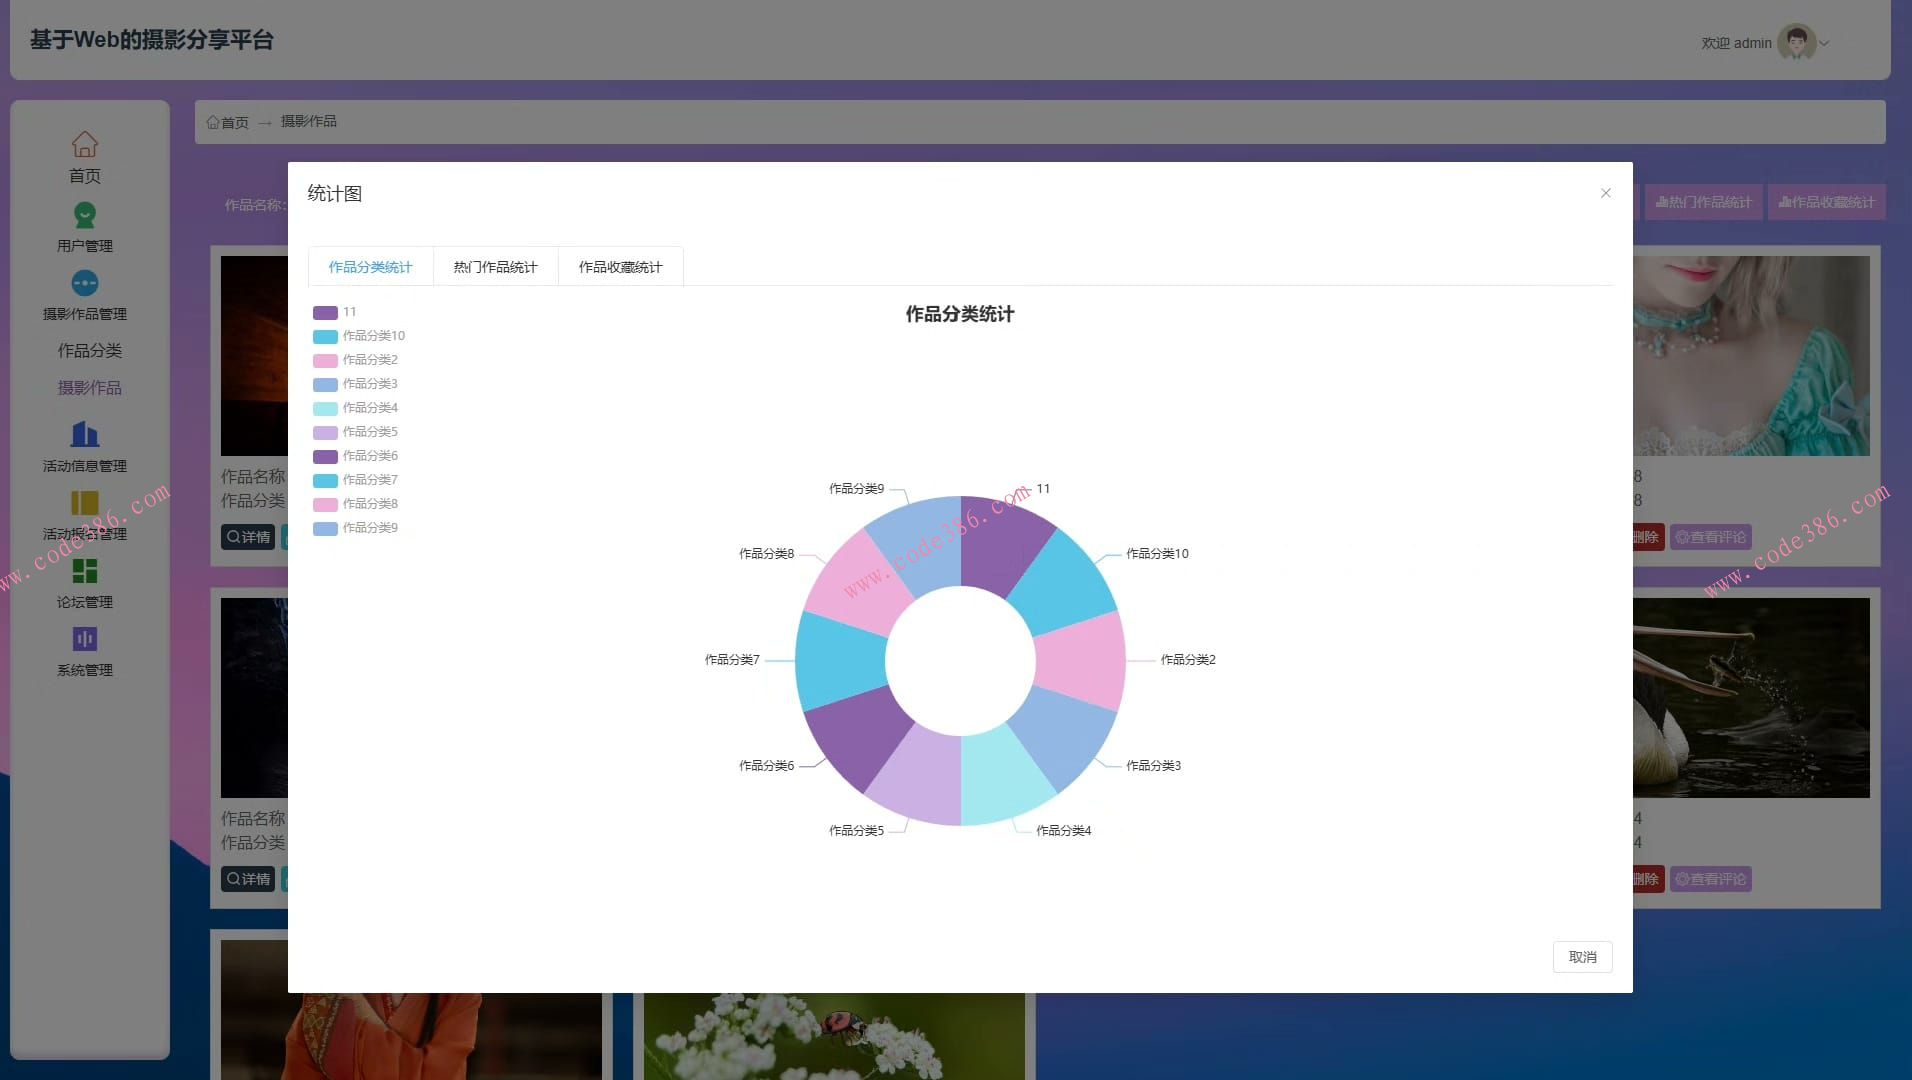This screenshot has width=1912, height=1080.
Task: Click the admin avatar picture
Action: (1797, 42)
